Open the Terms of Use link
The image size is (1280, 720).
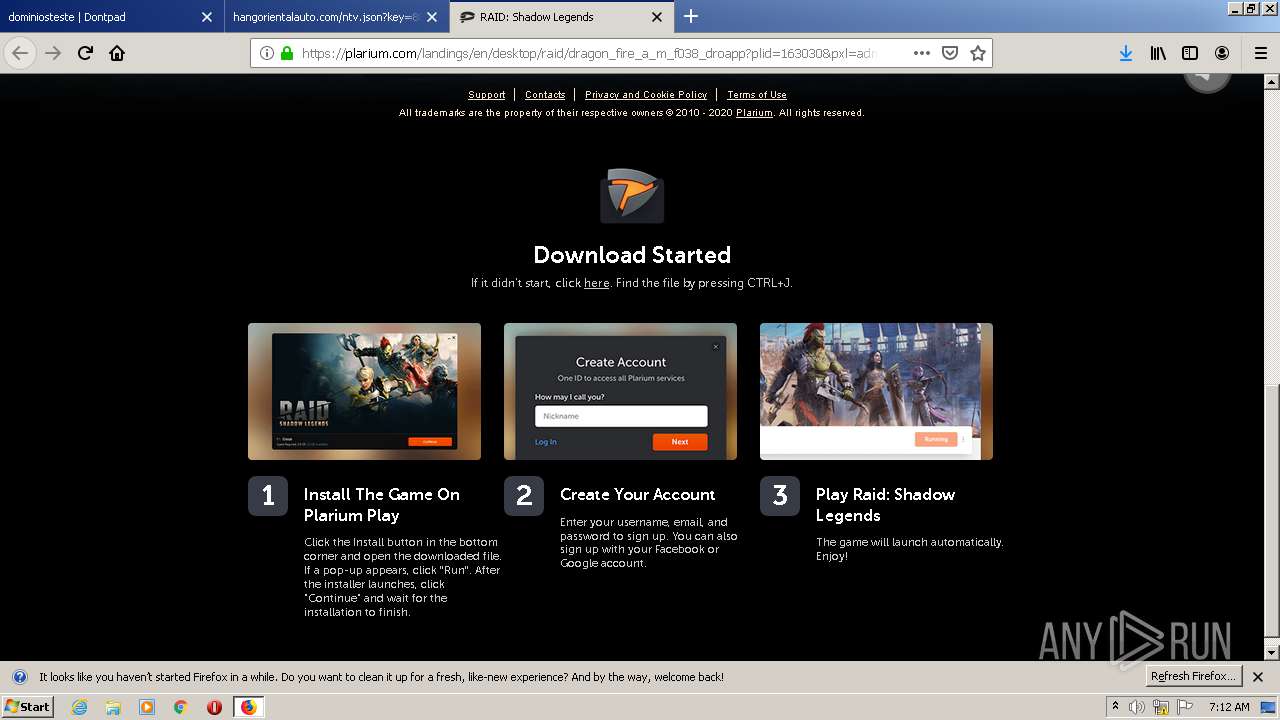[x=757, y=95]
